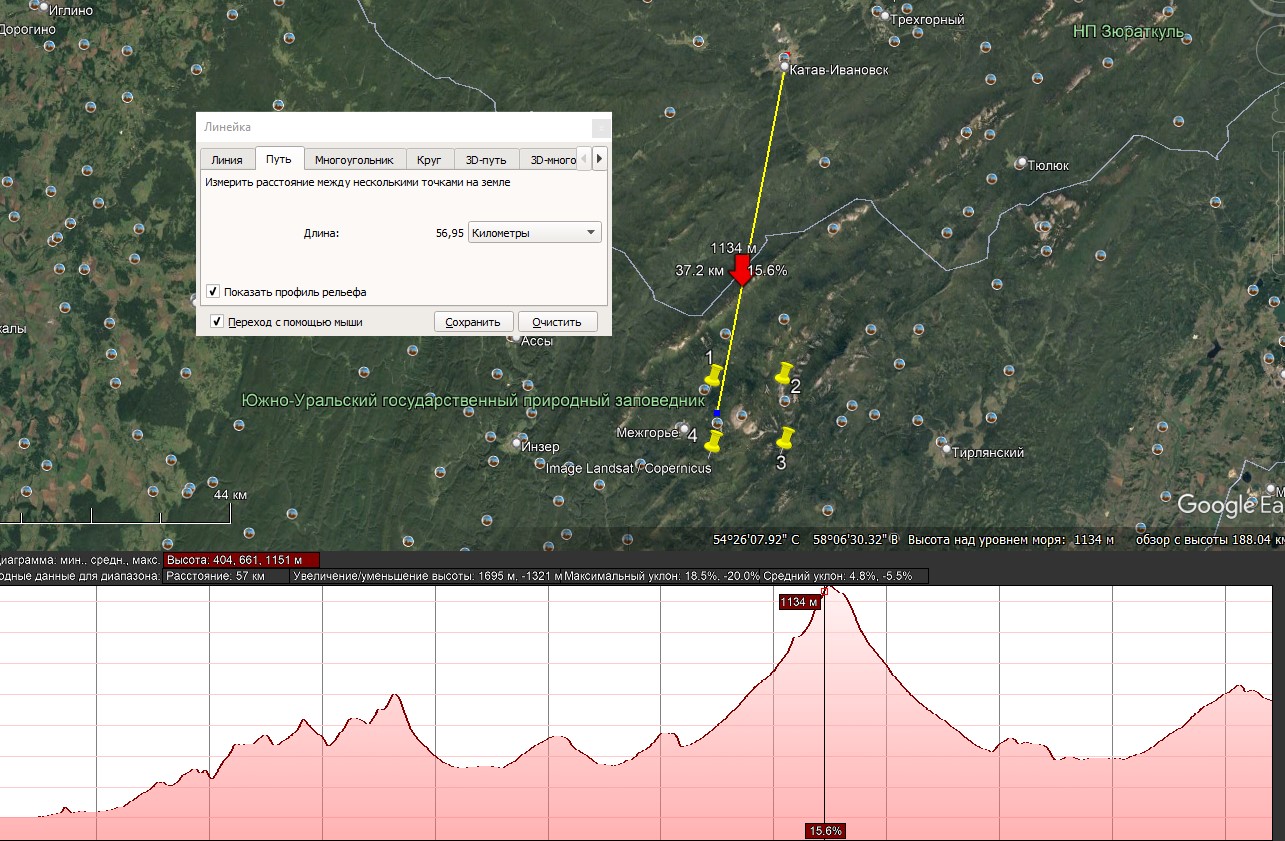Open the Многоугольник tab
The width and height of the screenshot is (1285, 841).
tap(354, 160)
